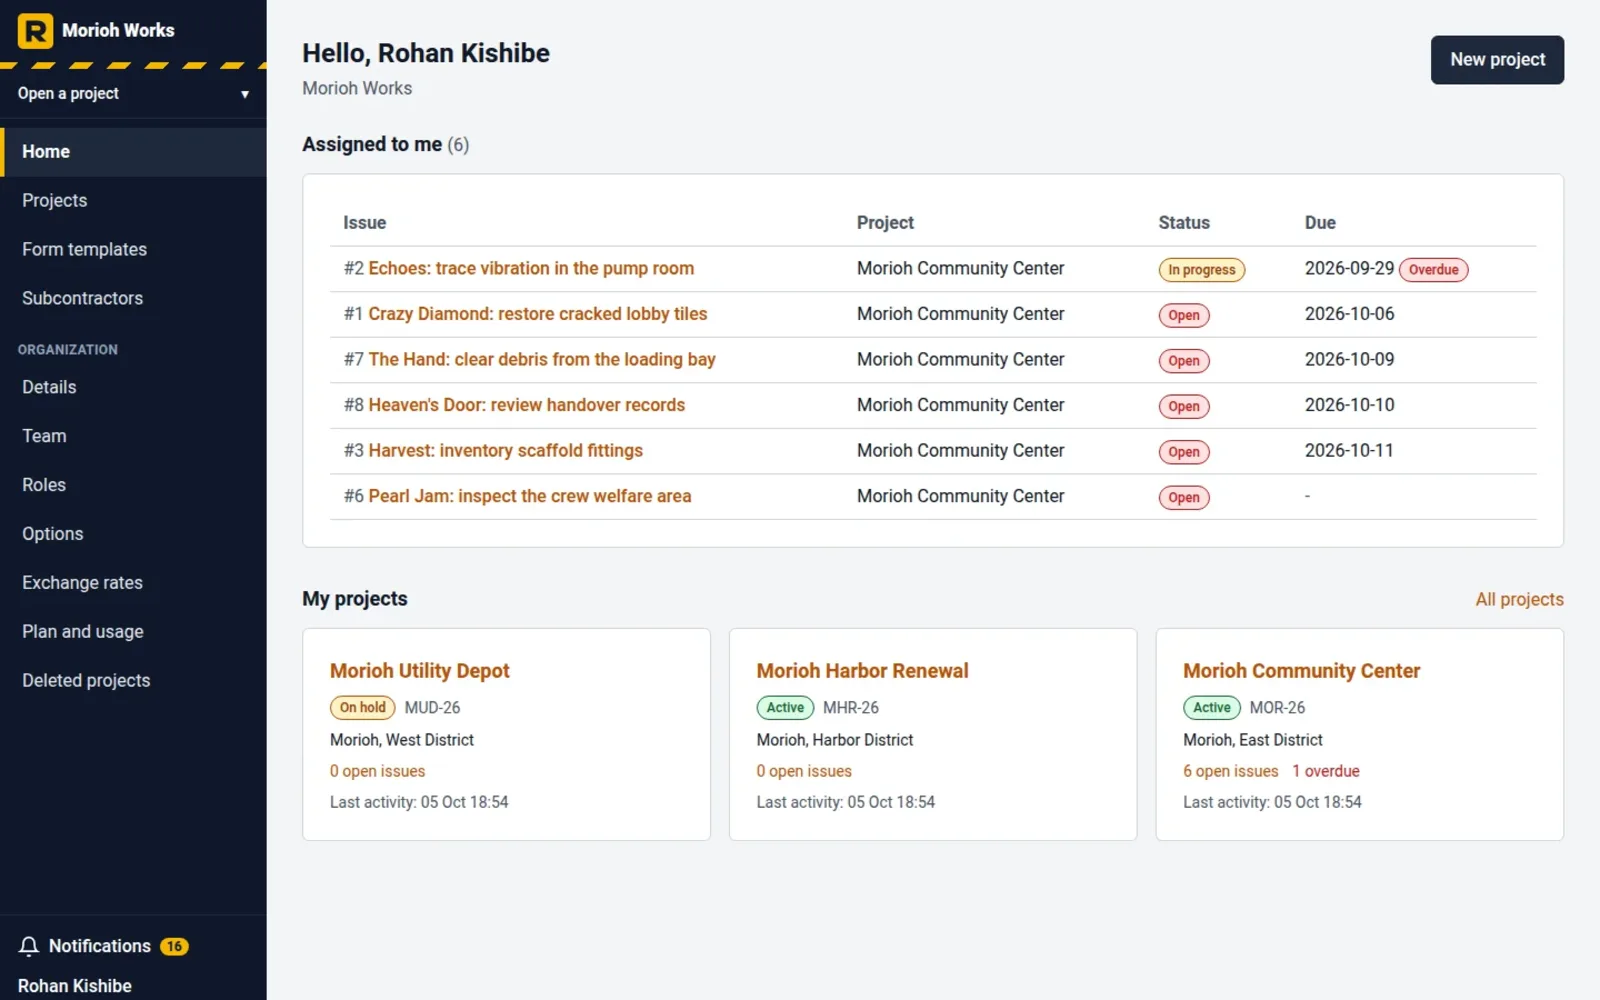
Task: Click the Notifications label in sidebar
Action: (x=100, y=946)
